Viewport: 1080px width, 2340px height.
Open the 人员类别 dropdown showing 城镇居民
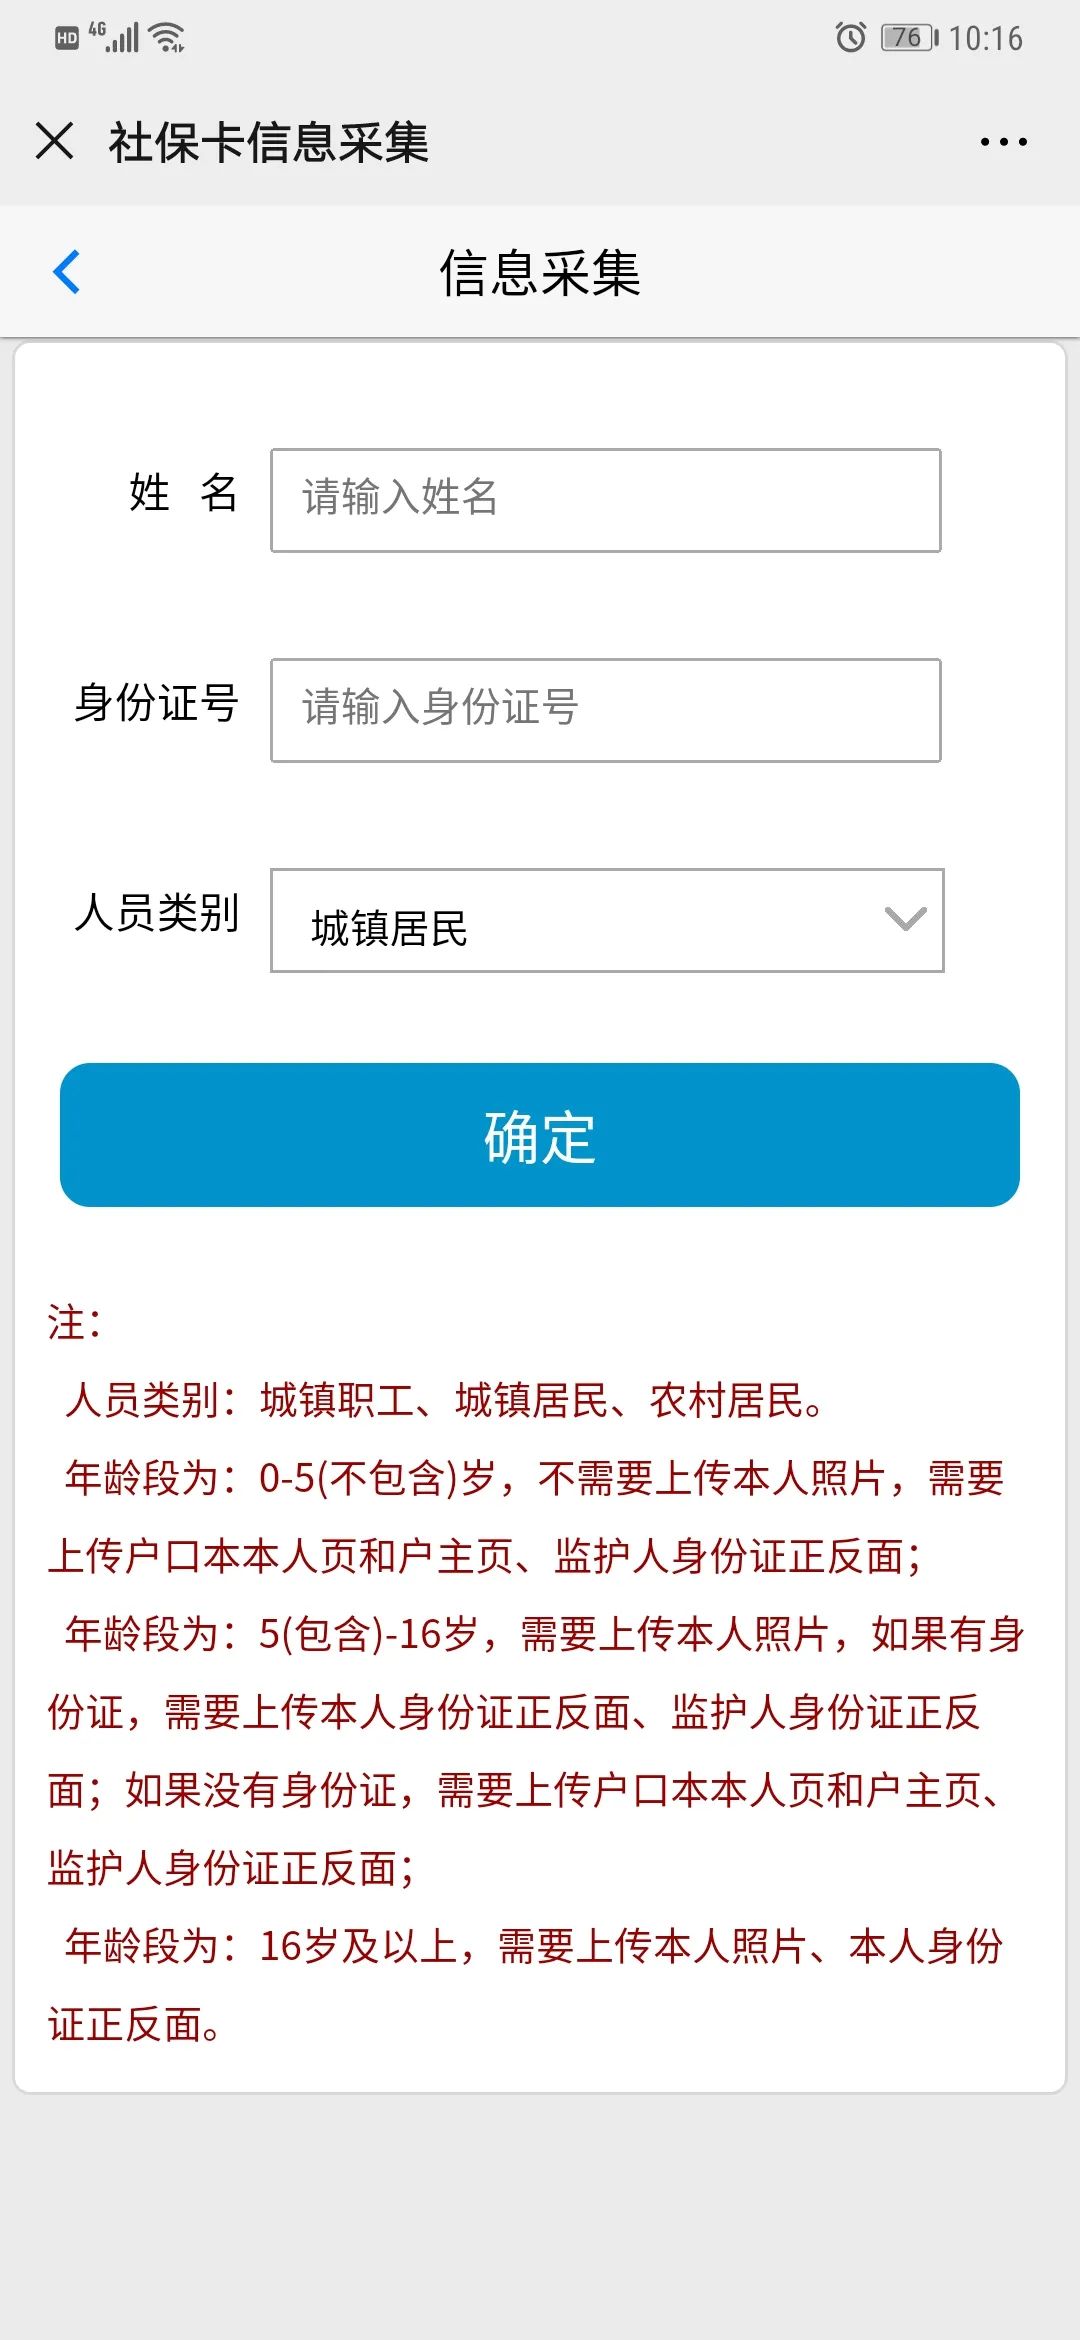click(607, 920)
